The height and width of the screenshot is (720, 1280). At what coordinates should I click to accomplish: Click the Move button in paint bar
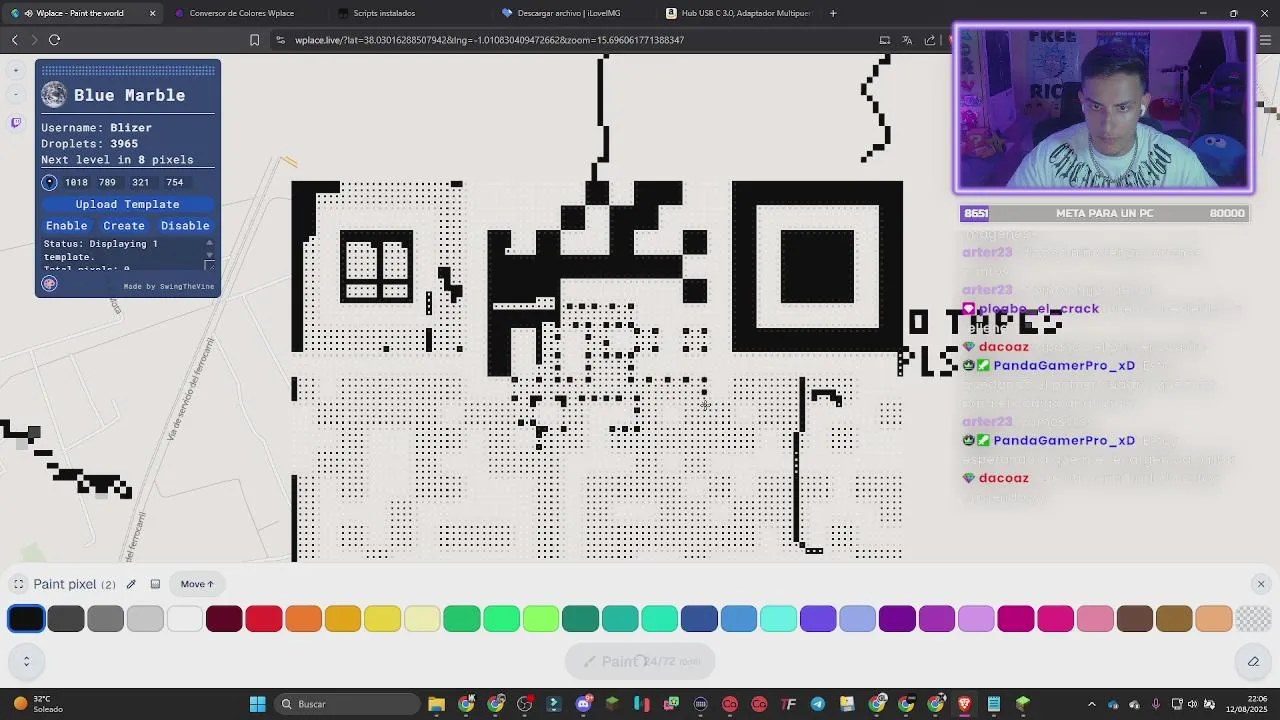coord(197,584)
